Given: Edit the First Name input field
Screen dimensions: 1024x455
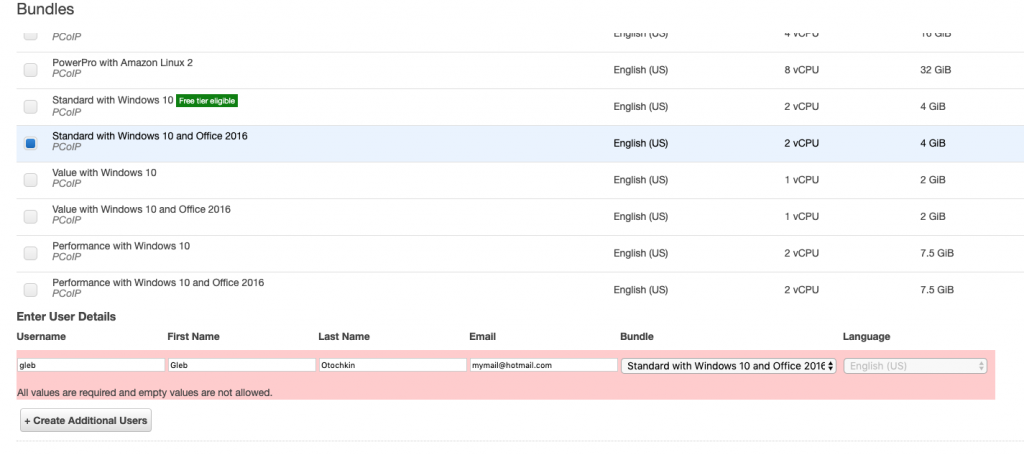Looking at the screenshot, I should click(241, 366).
